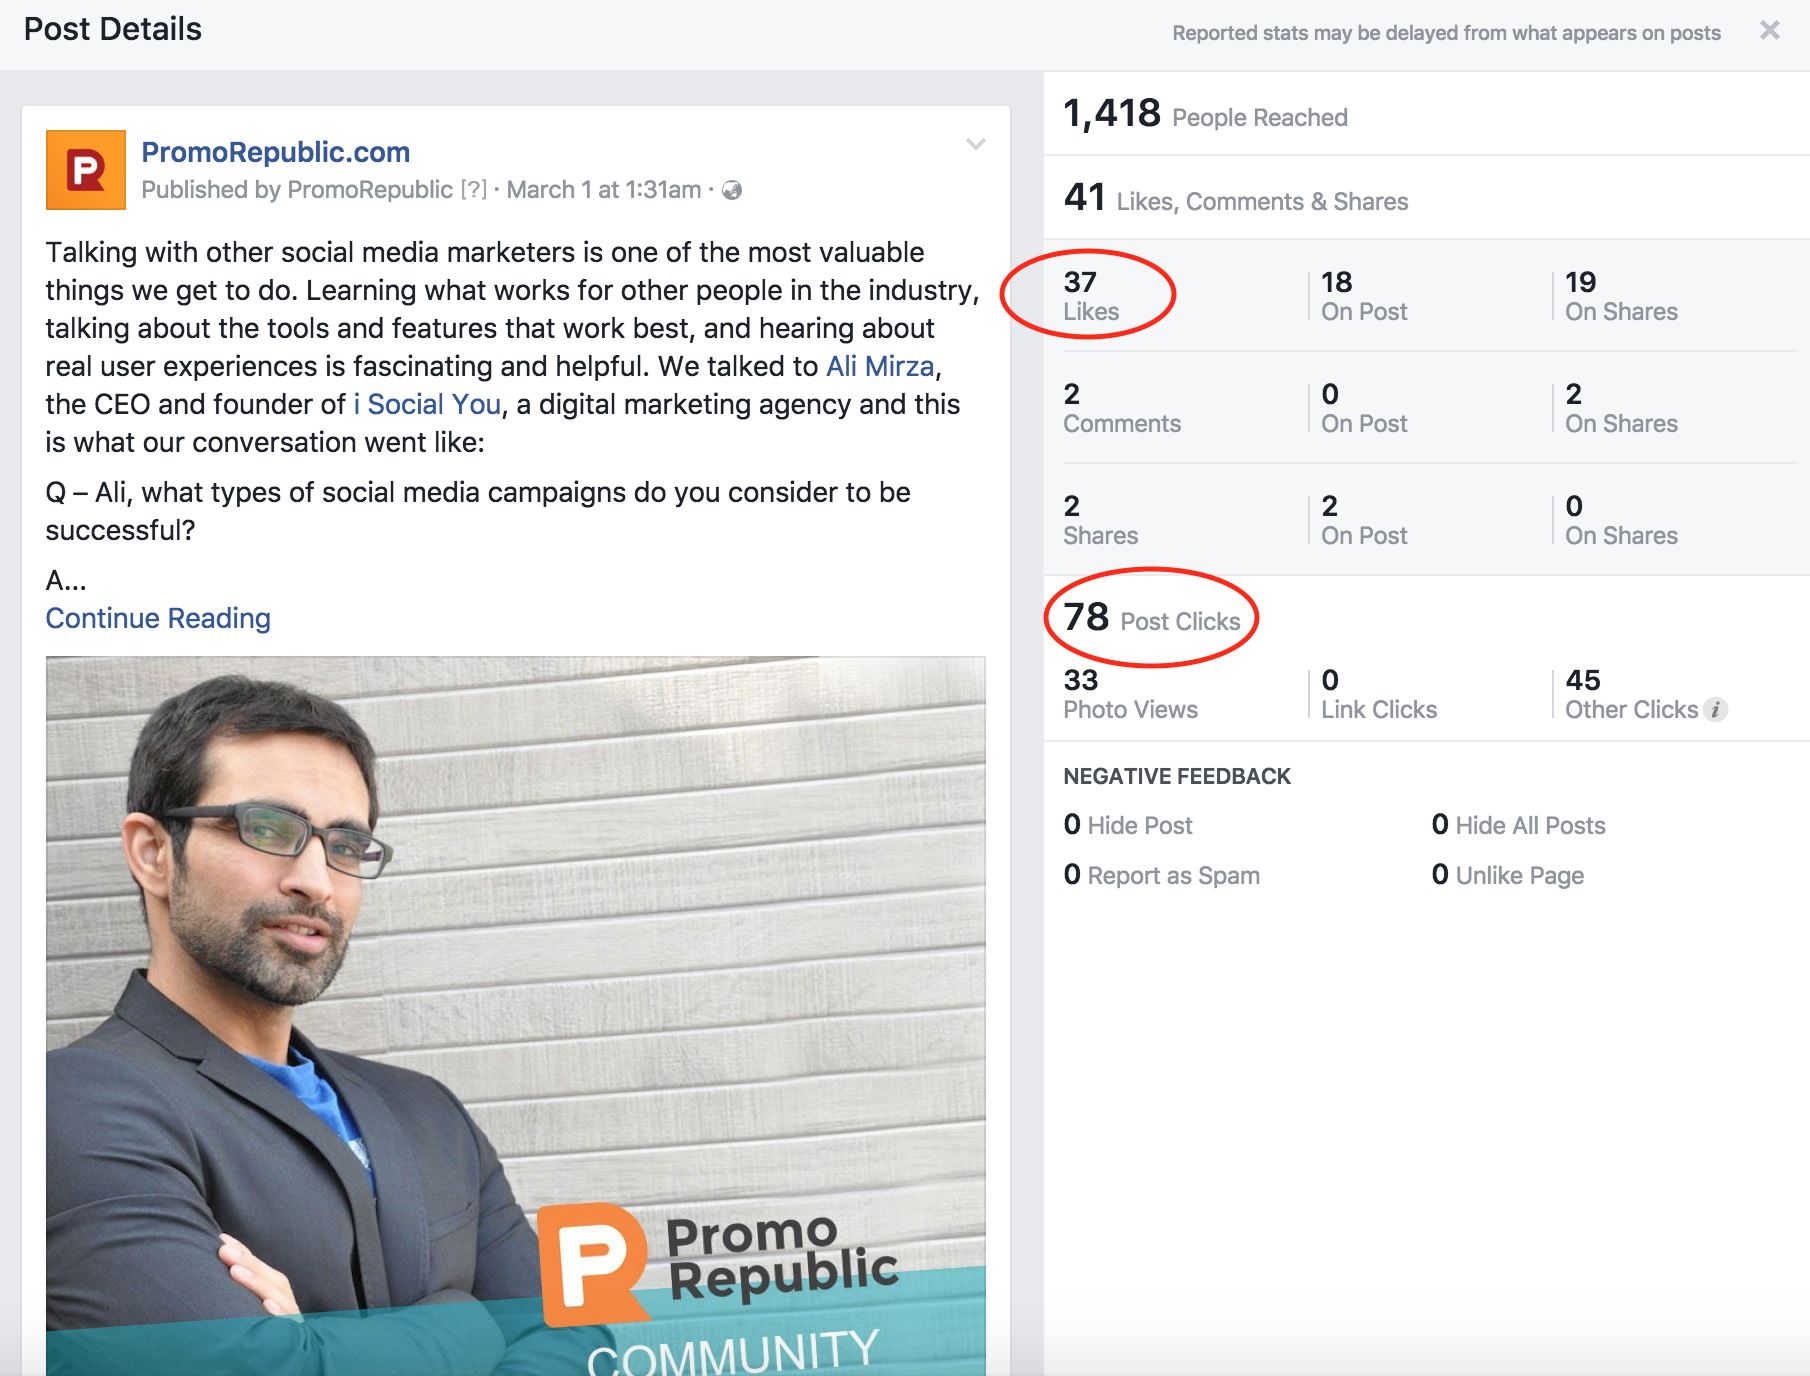
Task: Click the 33 Photo Views value
Action: (1131, 694)
